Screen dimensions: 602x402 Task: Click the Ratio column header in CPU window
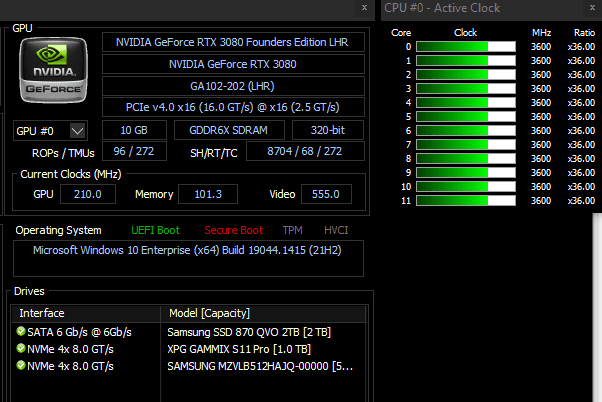tap(584, 33)
